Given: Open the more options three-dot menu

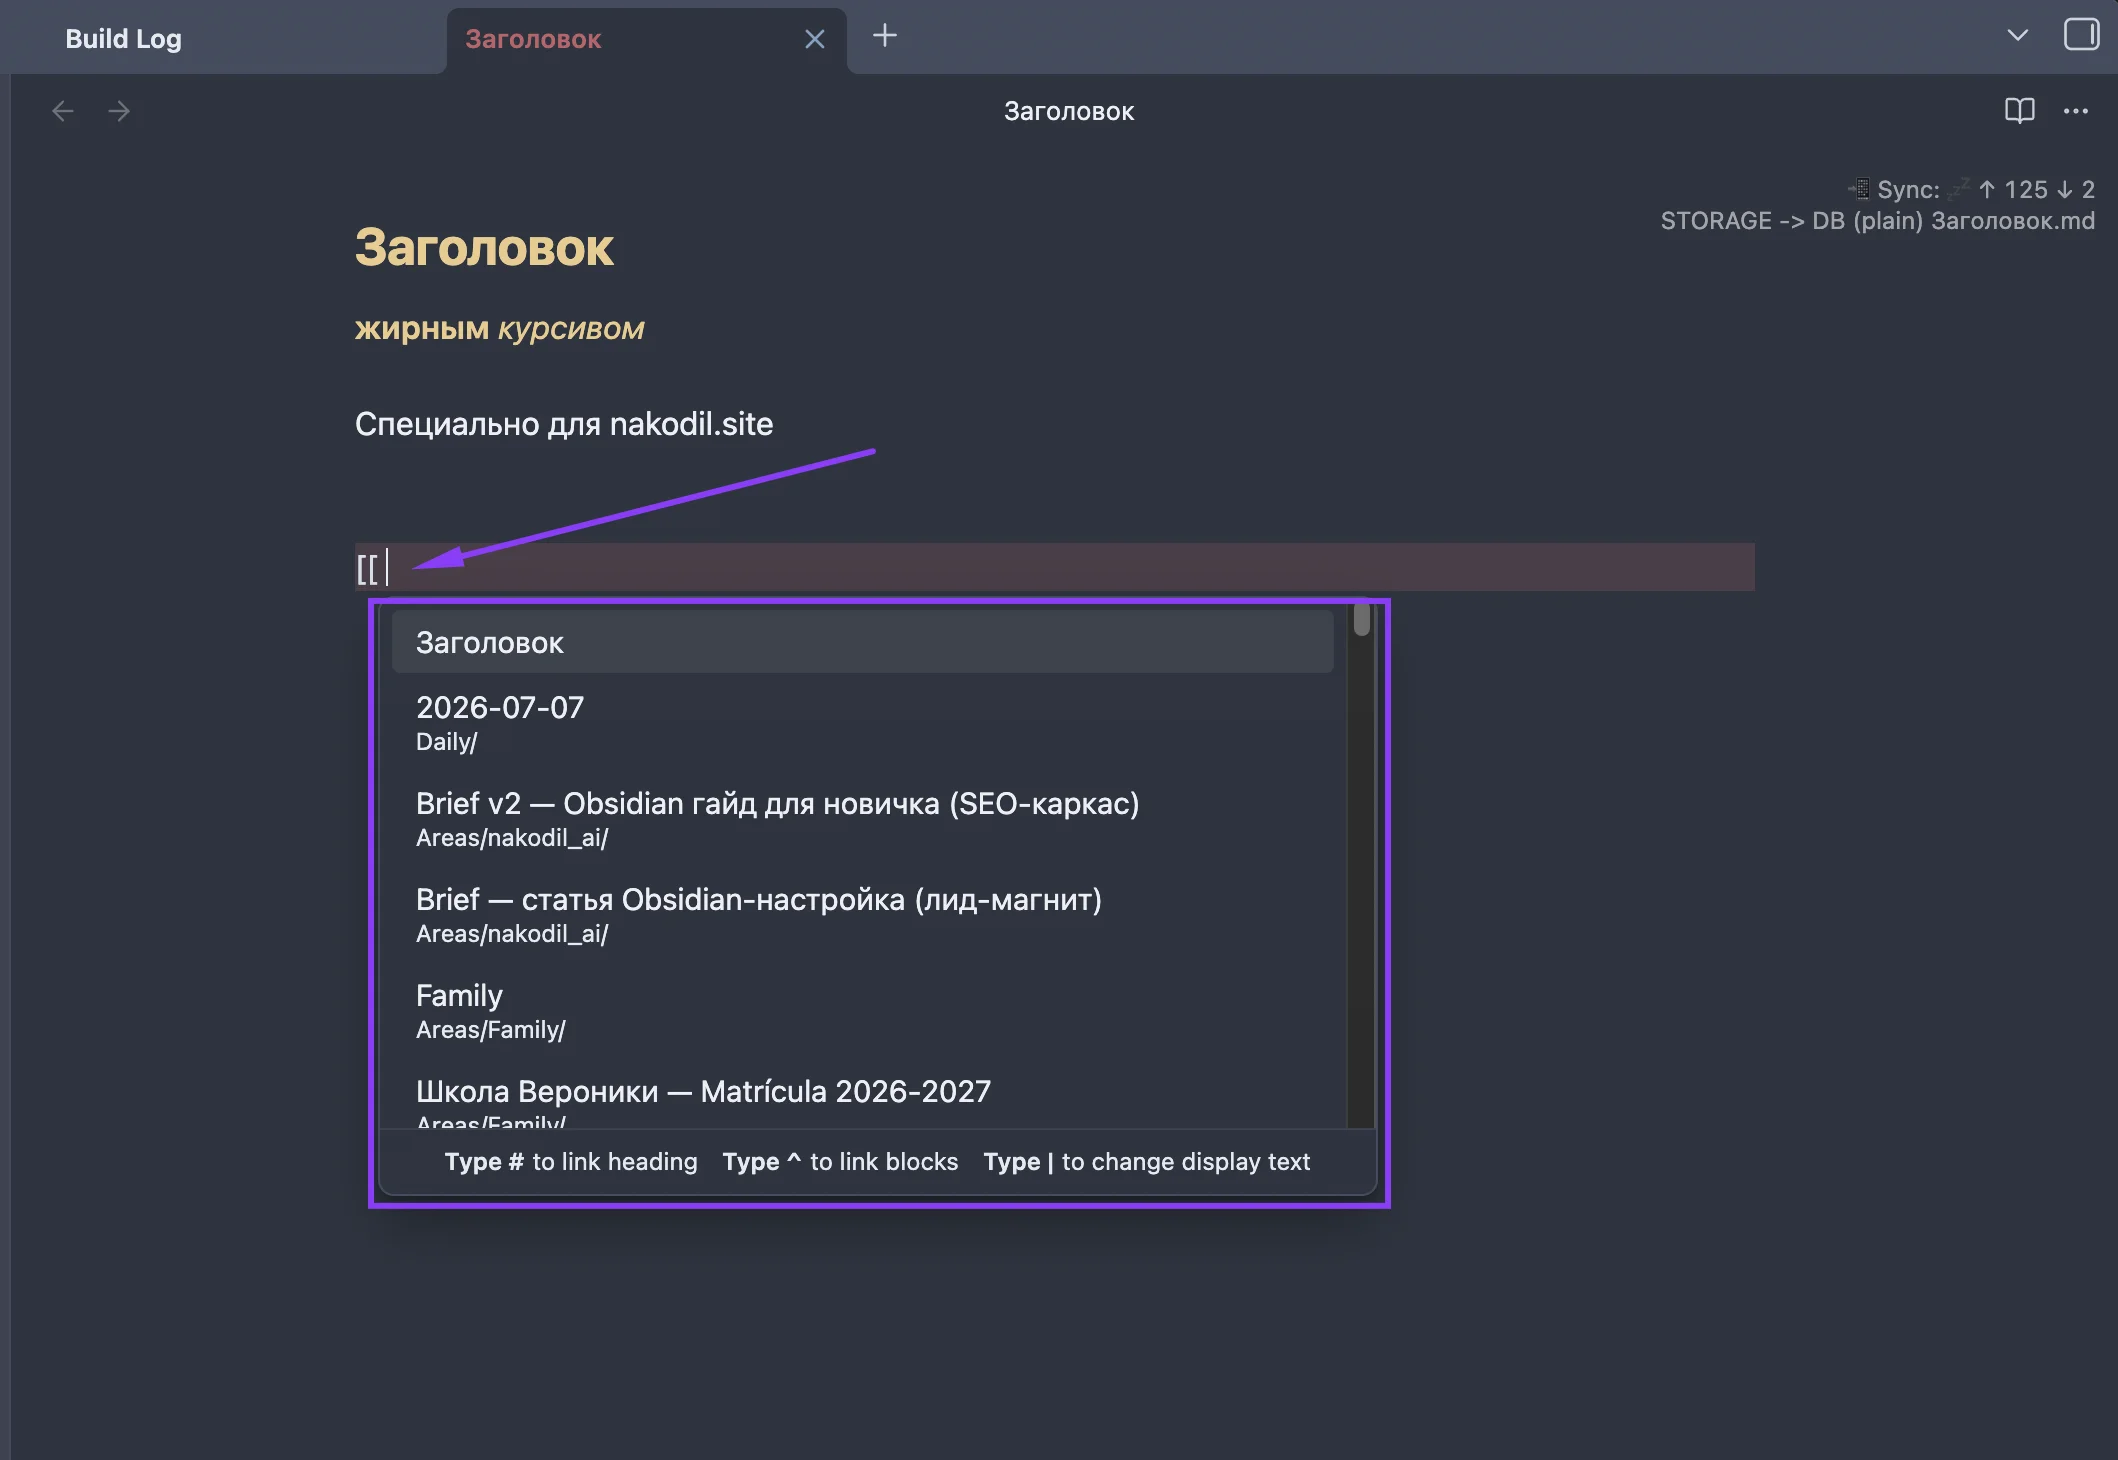Looking at the screenshot, I should (x=2076, y=111).
